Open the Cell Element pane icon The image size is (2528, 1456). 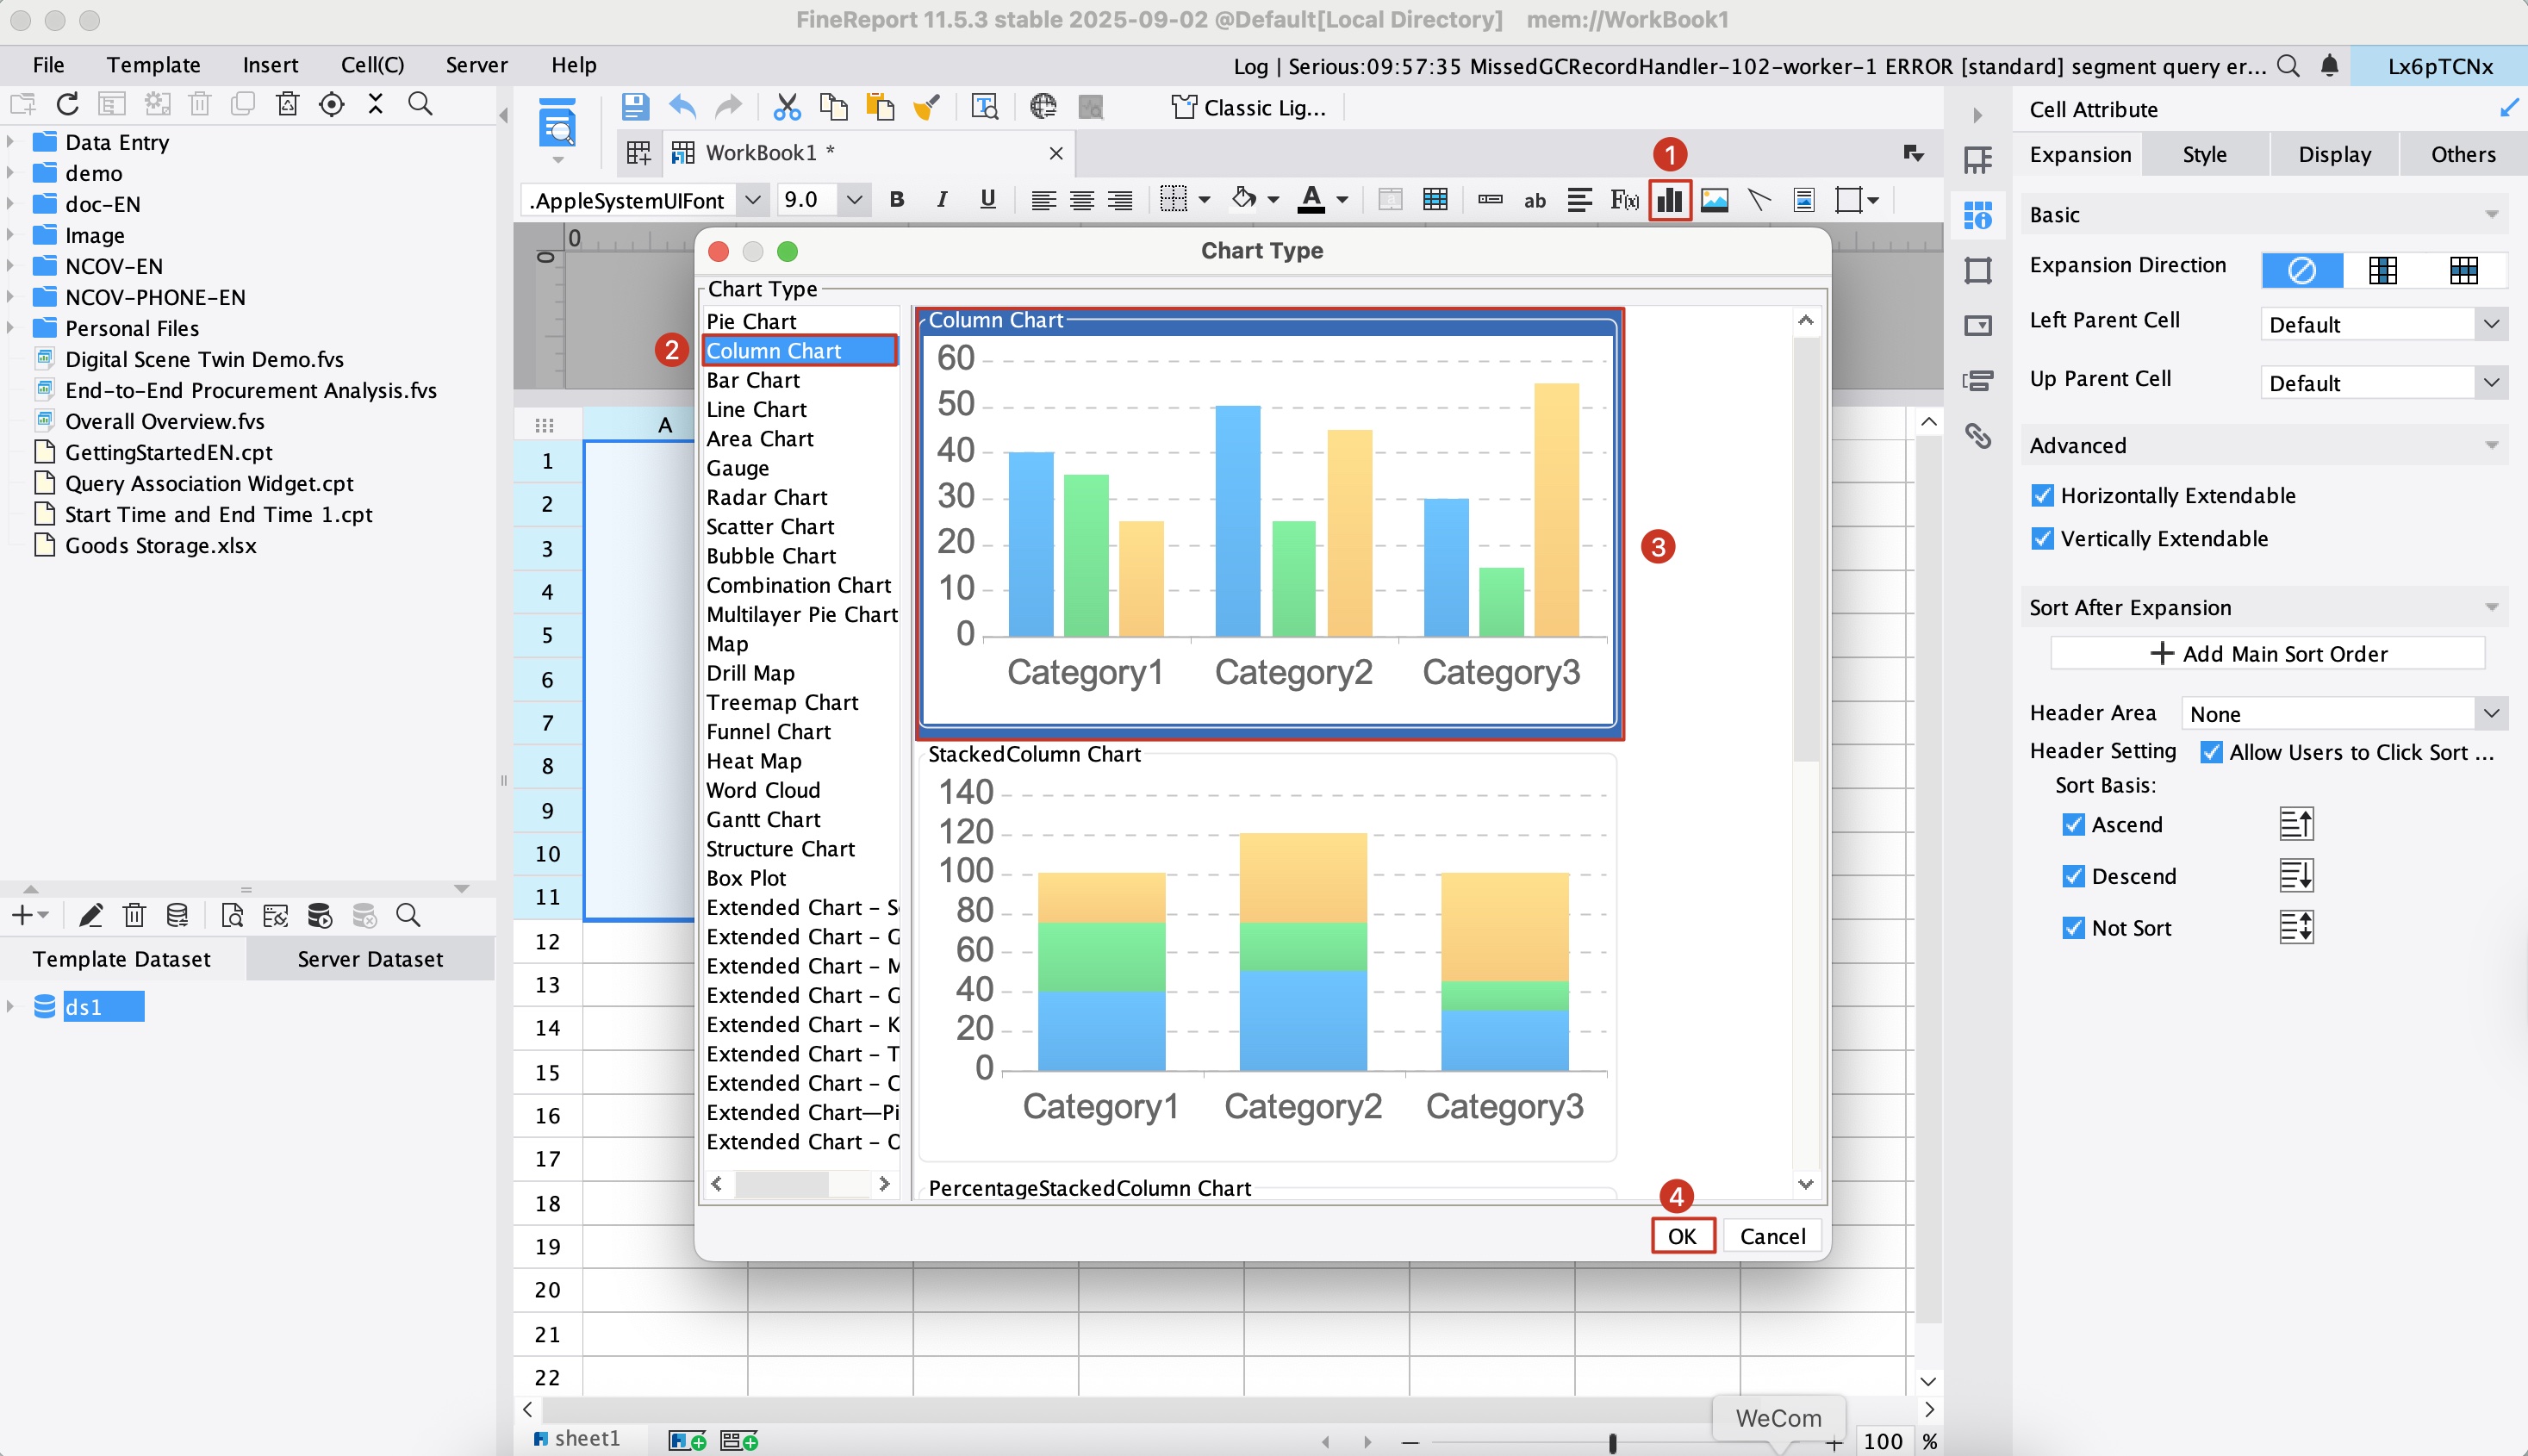(x=1978, y=160)
